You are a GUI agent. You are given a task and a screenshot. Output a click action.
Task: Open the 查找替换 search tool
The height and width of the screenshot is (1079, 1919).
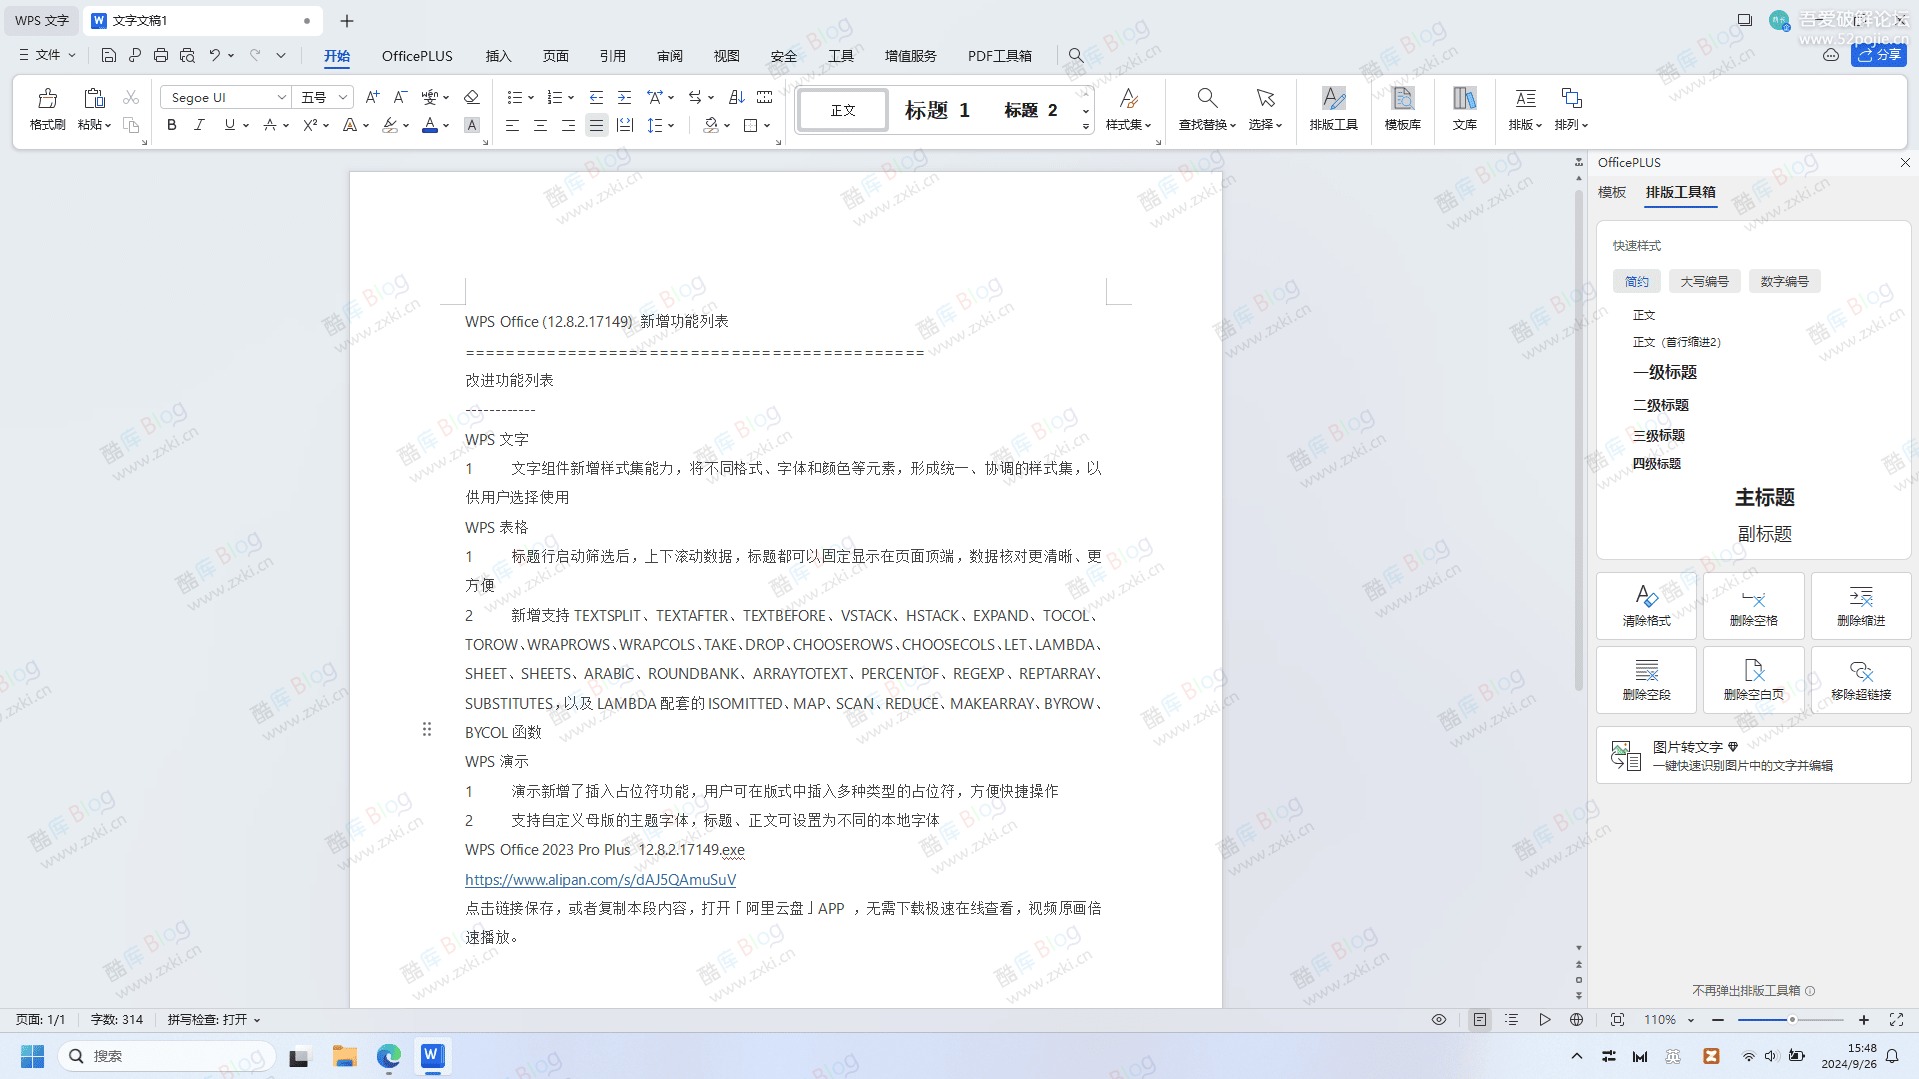point(1207,108)
